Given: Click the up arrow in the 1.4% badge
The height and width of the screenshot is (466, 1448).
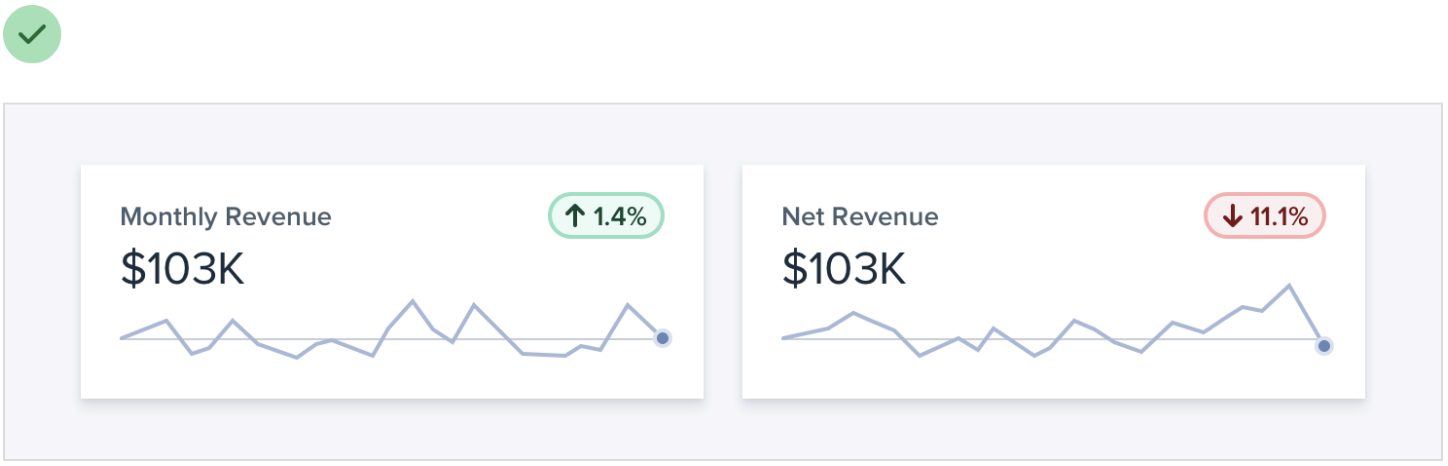Looking at the screenshot, I should pos(575,216).
